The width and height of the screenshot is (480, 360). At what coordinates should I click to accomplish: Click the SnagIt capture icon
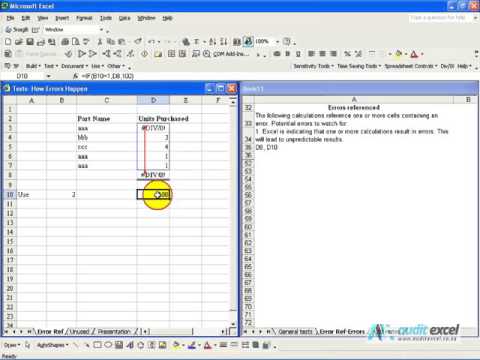click(x=17, y=30)
